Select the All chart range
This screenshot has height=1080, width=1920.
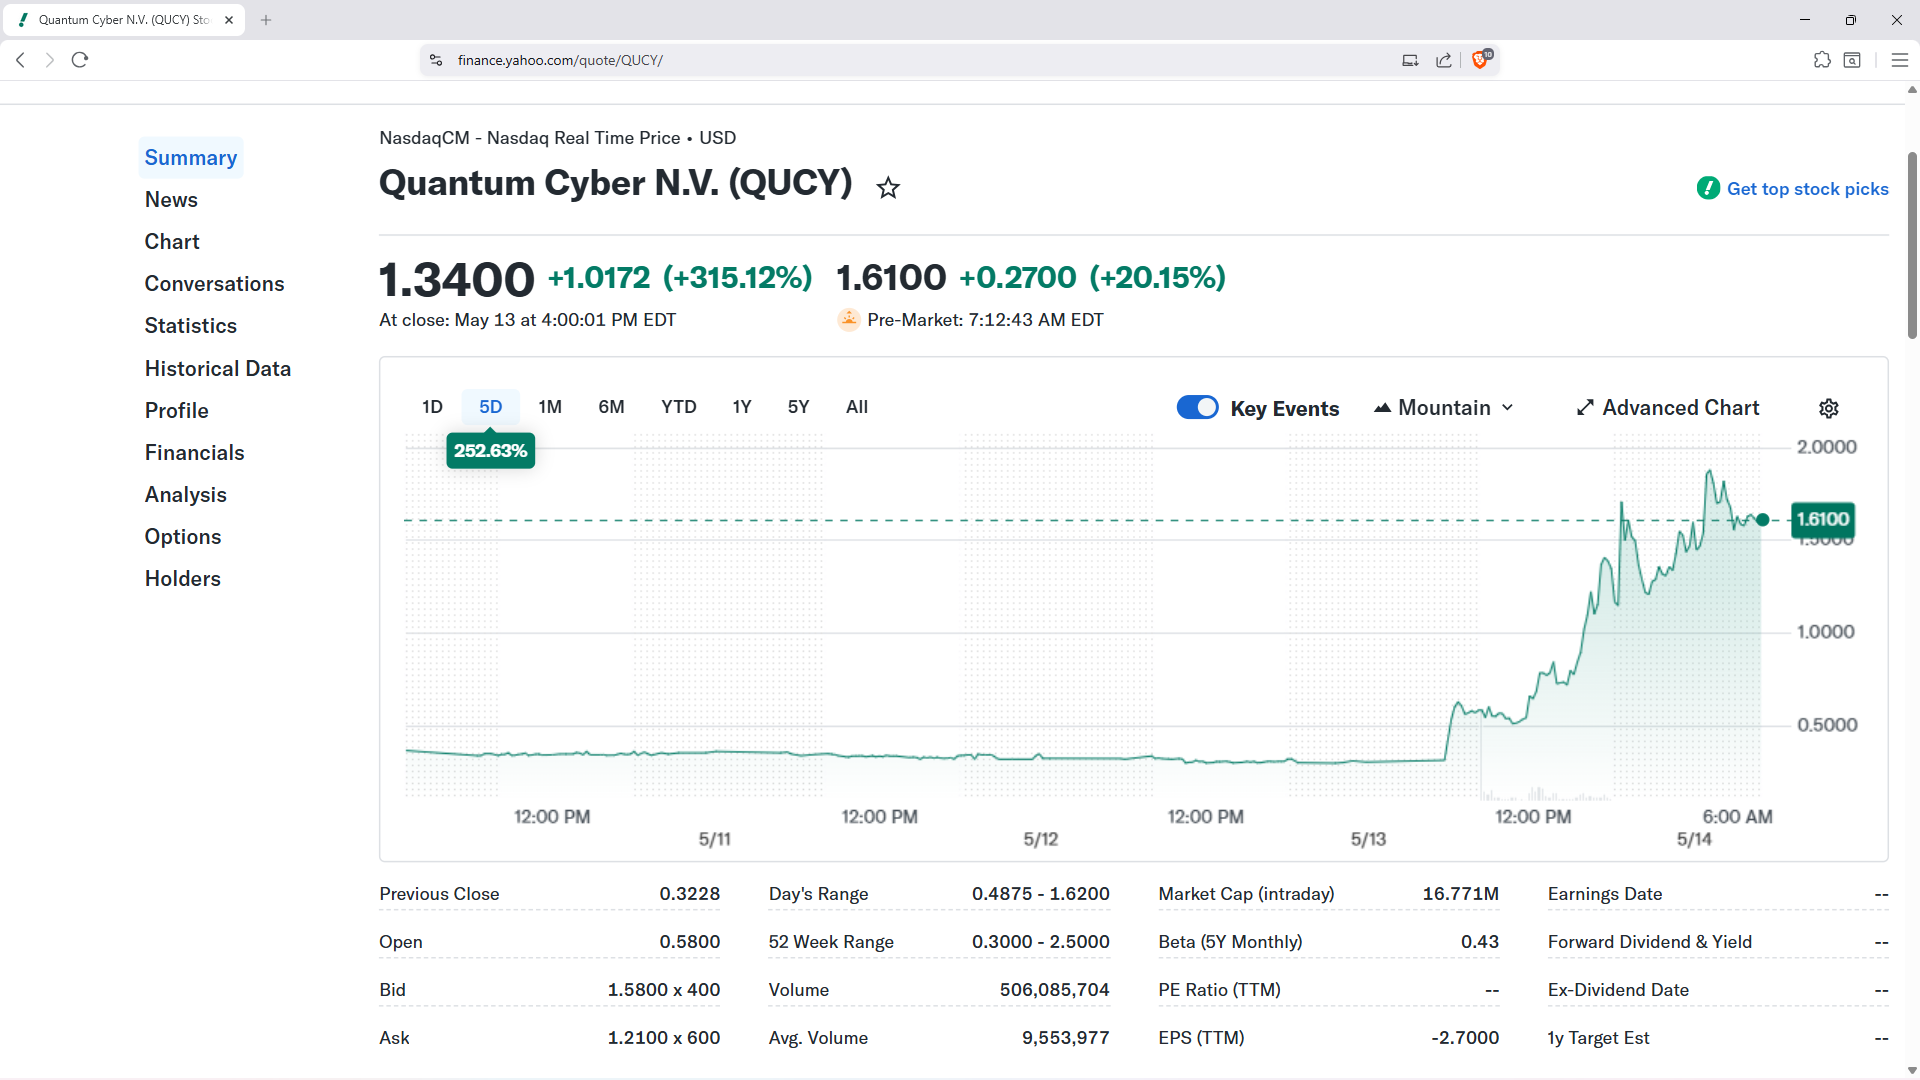[857, 407]
